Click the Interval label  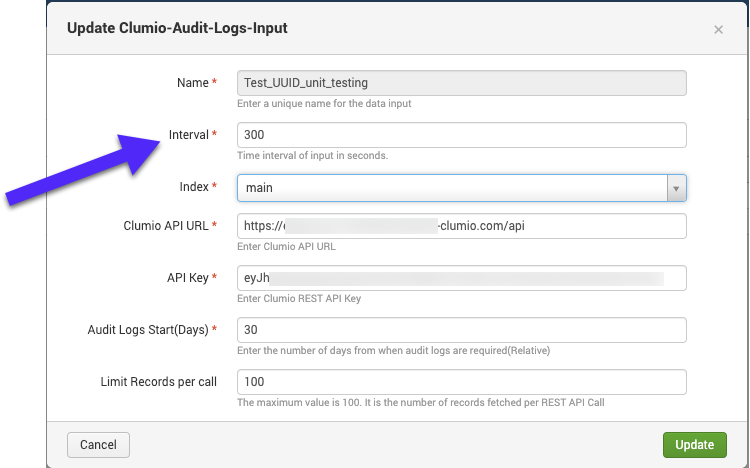[188, 135]
